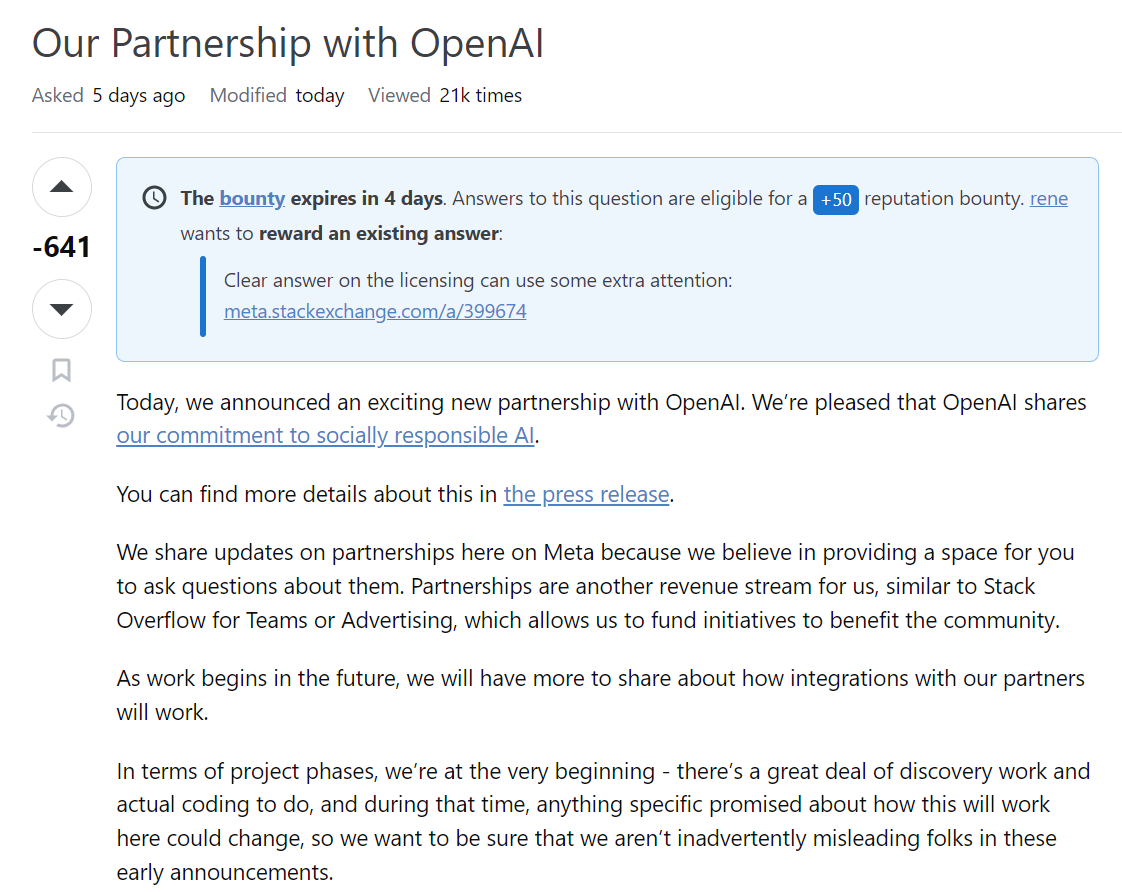1122x892 pixels.
Task: Click the "Viewed 21k times" counter
Action: (445, 96)
